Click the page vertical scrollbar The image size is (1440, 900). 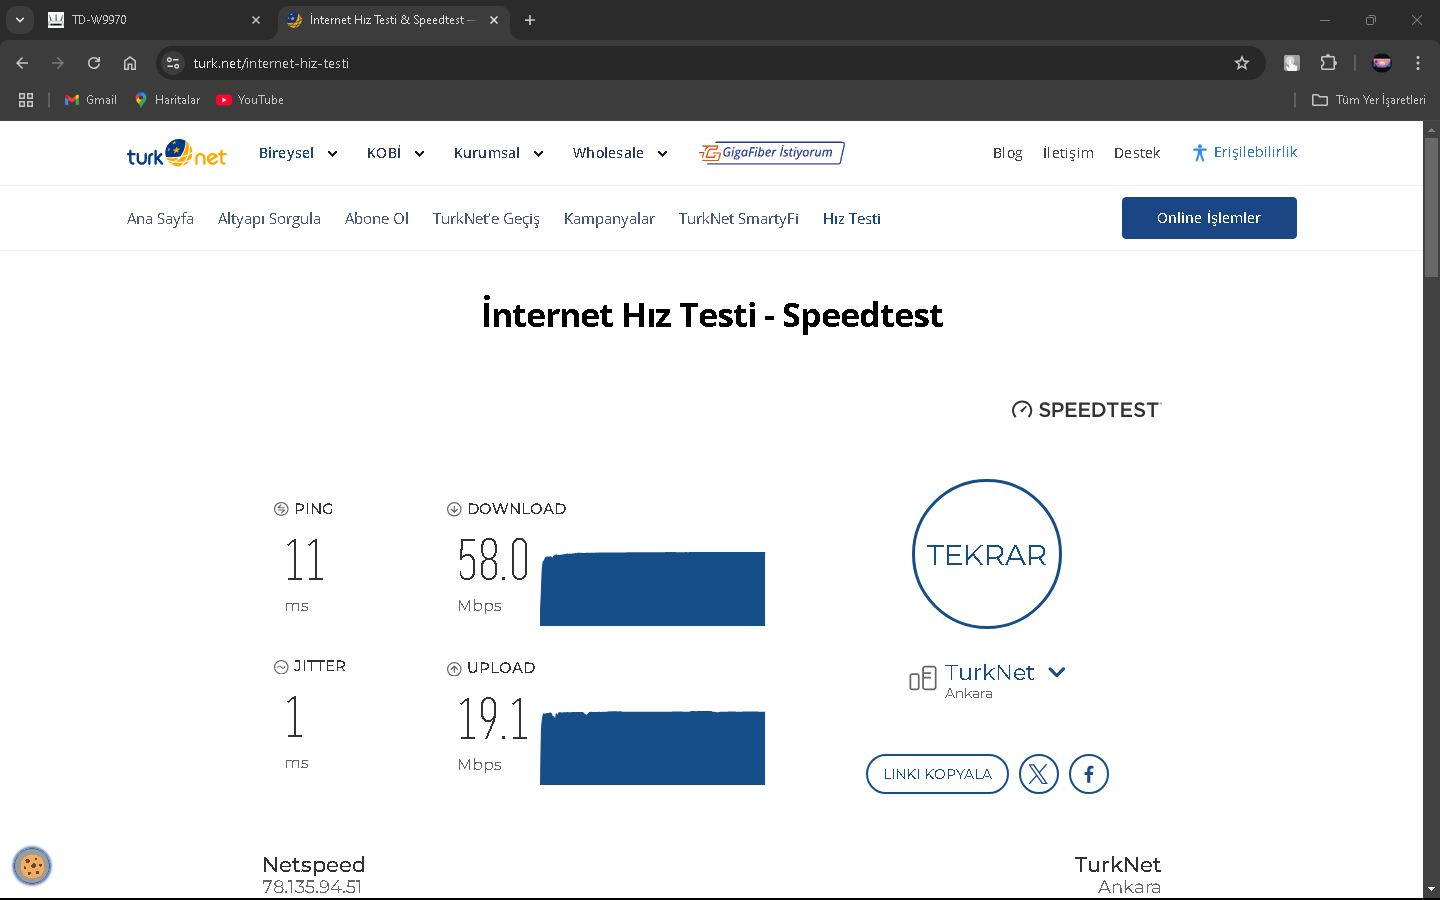(x=1431, y=207)
